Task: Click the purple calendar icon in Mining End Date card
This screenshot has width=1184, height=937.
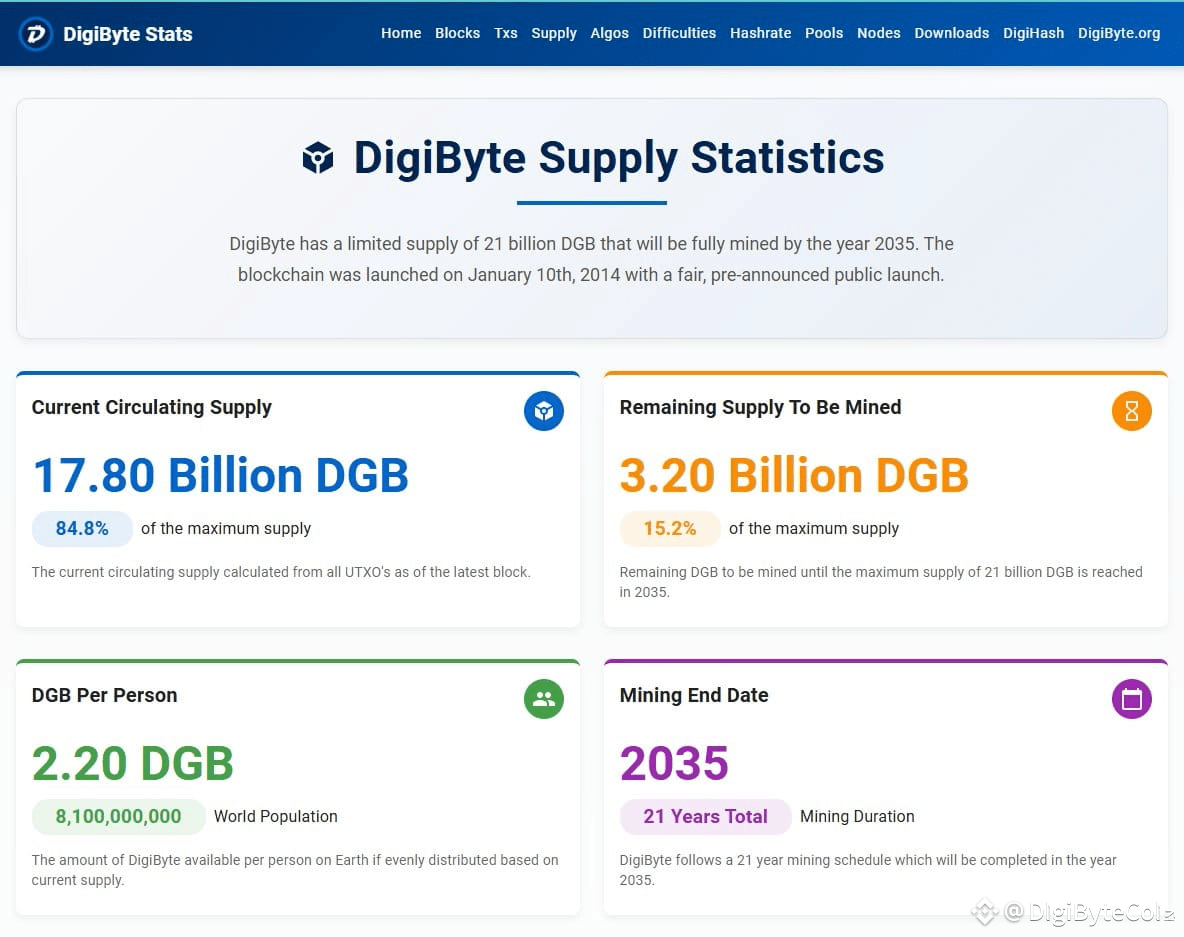Action: click(1131, 699)
